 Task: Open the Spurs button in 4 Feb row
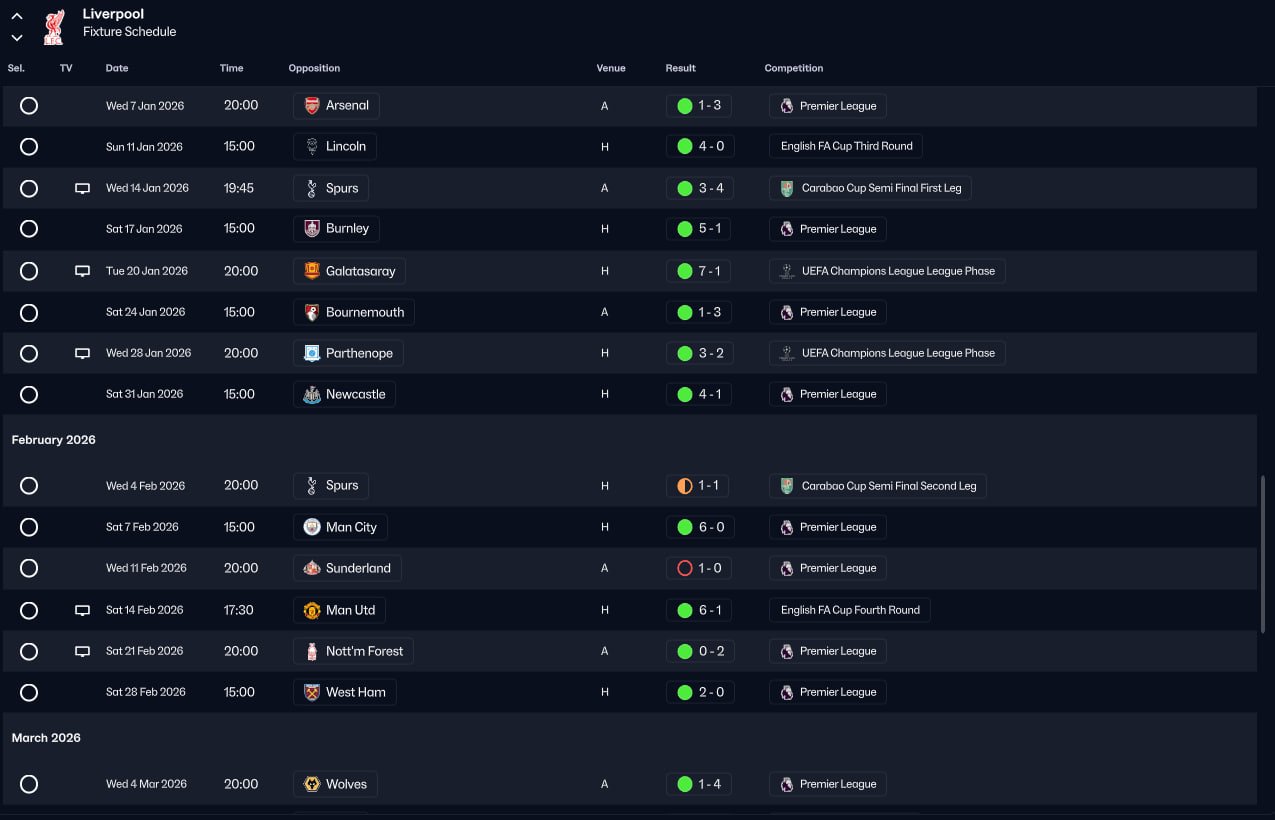click(x=331, y=486)
